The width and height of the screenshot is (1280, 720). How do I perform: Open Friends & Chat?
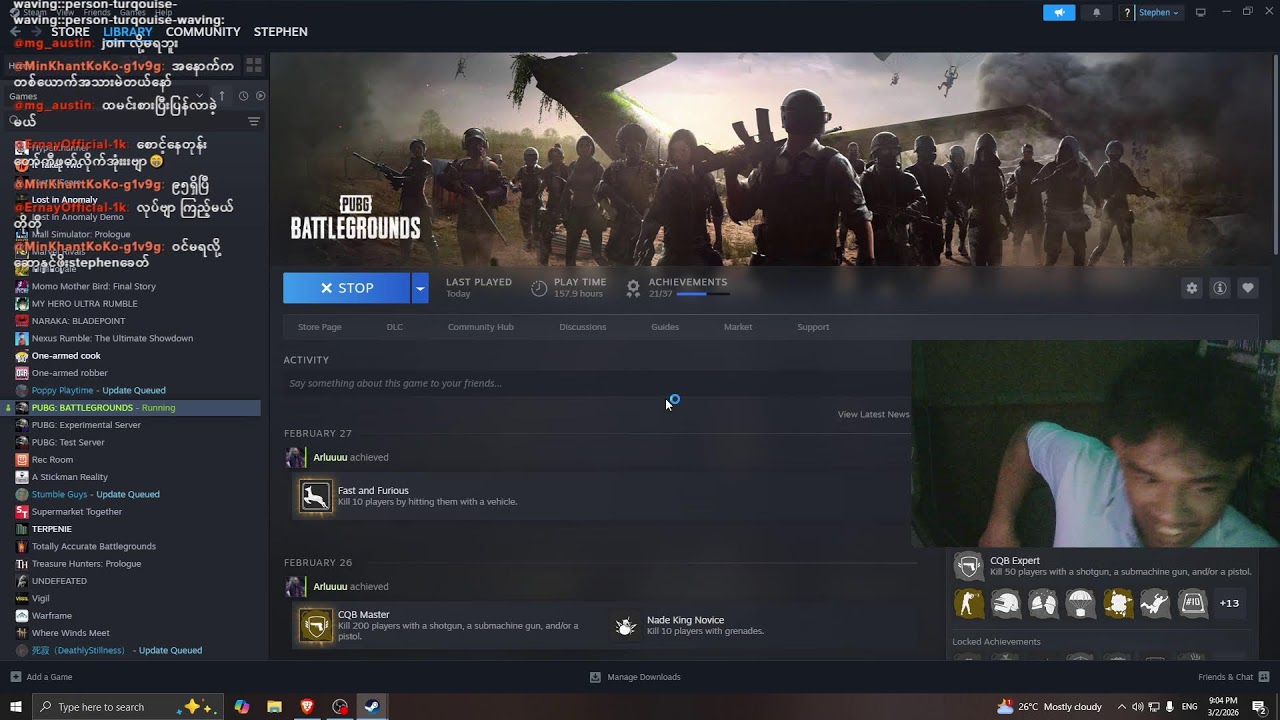coord(1232,677)
